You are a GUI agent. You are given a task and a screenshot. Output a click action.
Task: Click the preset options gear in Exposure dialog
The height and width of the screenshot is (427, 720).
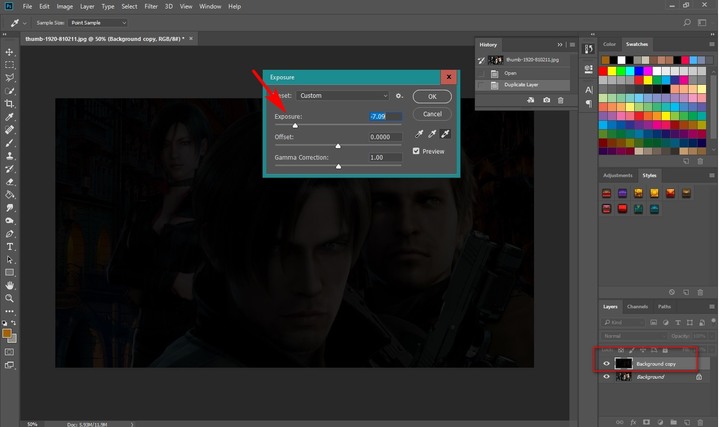[x=399, y=96]
